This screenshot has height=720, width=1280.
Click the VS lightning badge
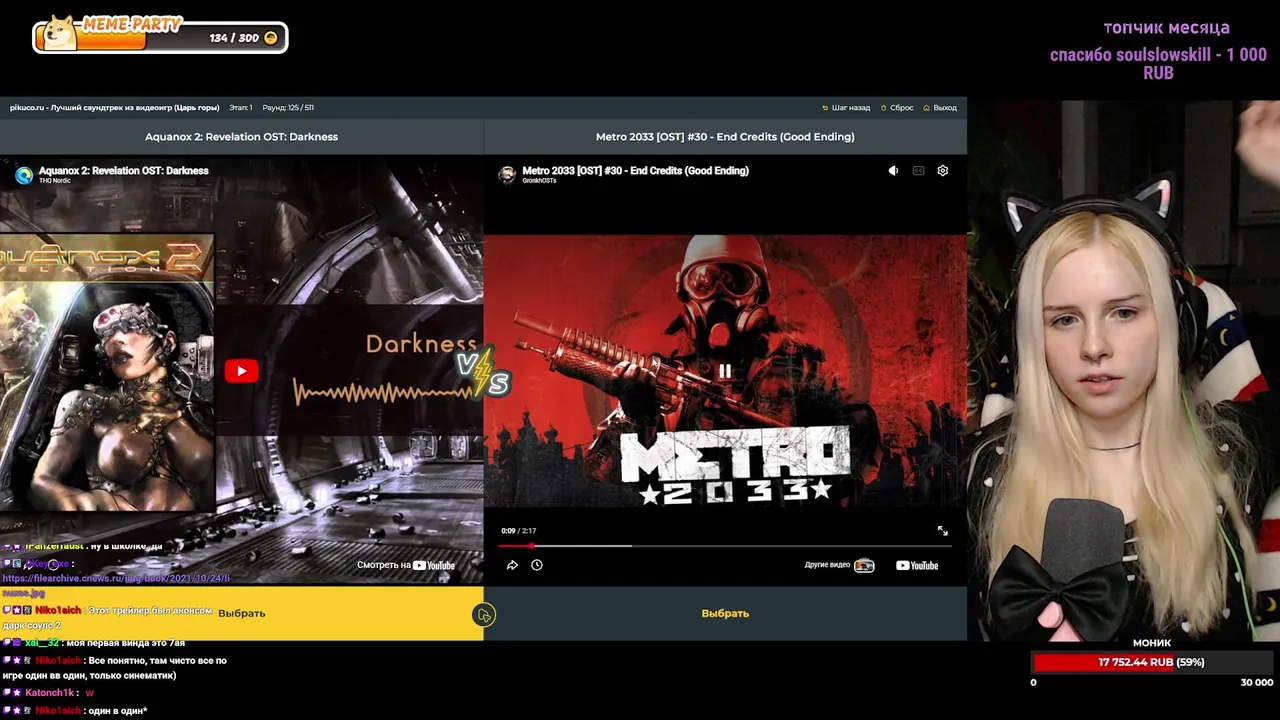coord(484,371)
